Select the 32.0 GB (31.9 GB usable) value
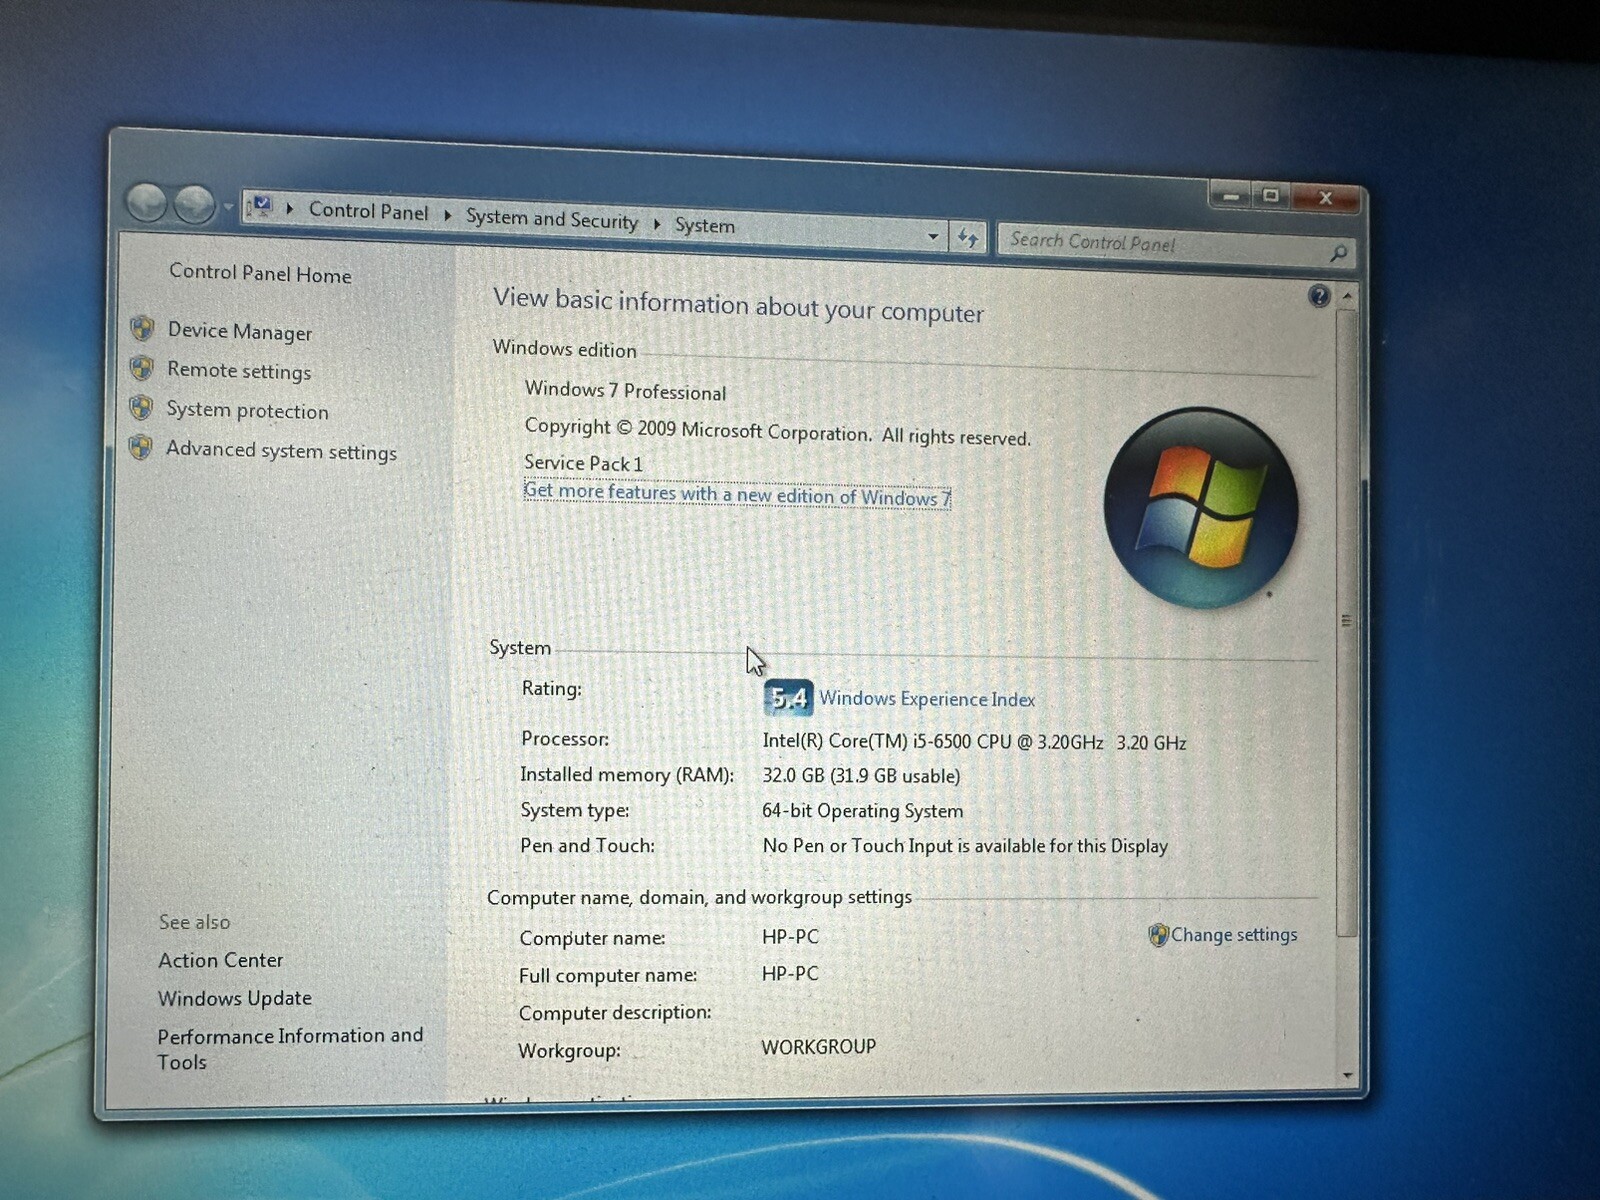1600x1200 pixels. (861, 776)
